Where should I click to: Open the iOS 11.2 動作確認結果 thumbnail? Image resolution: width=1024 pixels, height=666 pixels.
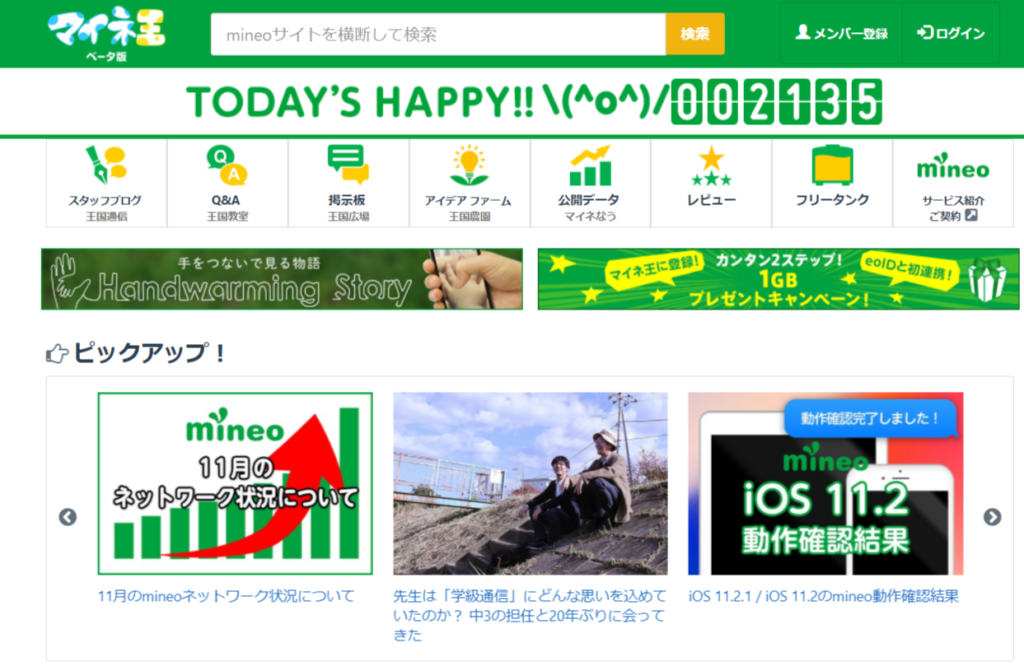tap(825, 483)
